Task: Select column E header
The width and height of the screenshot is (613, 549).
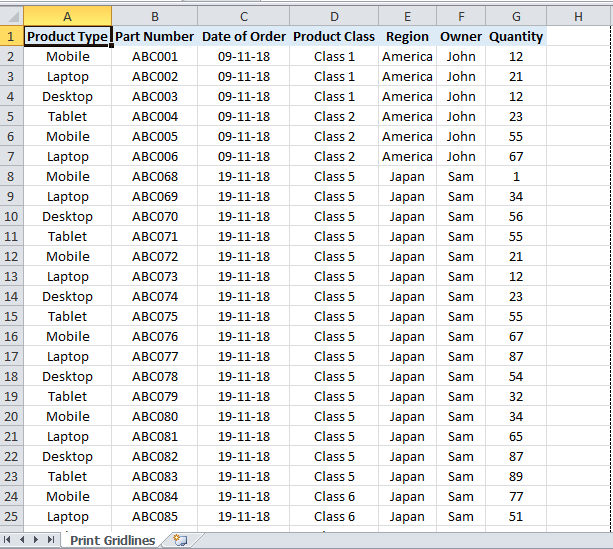Action: pyautogui.click(x=407, y=16)
